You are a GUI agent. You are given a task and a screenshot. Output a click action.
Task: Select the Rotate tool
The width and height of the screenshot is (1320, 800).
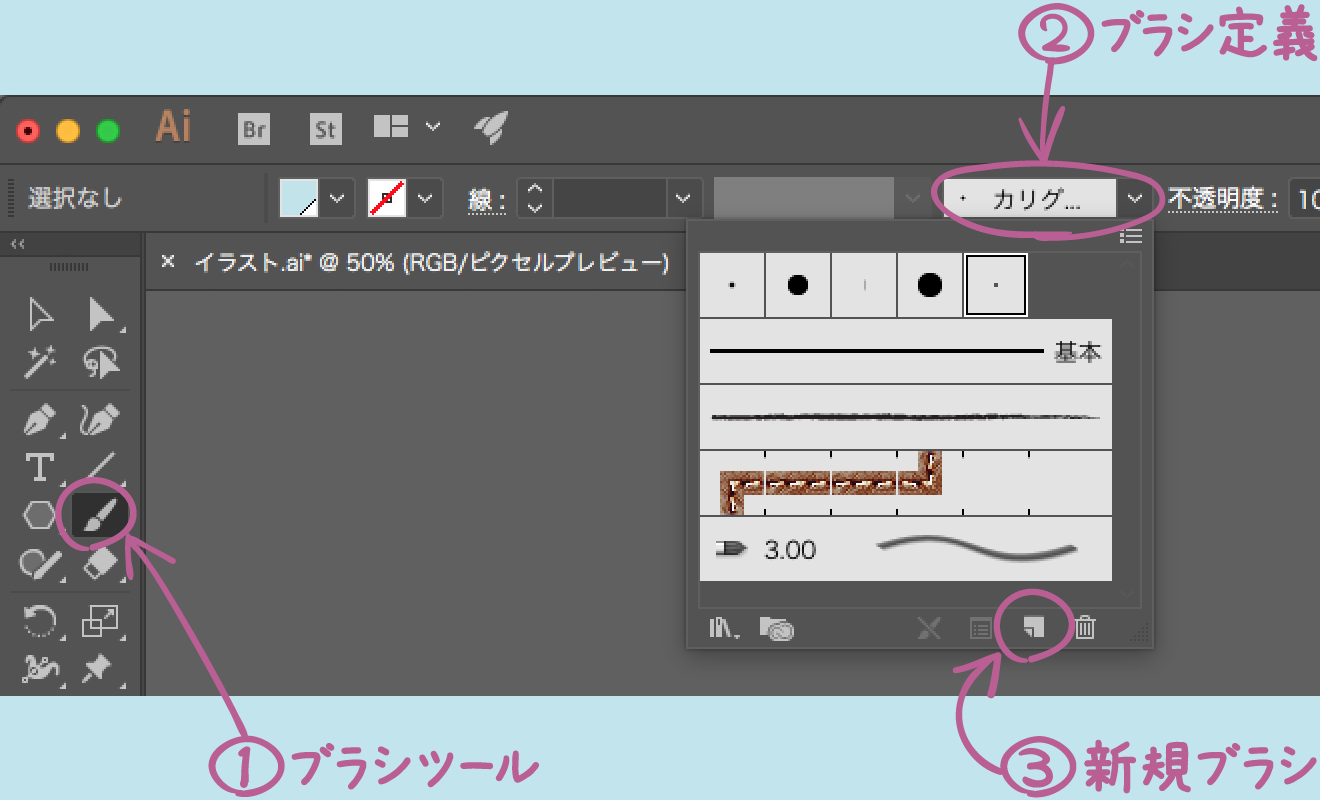point(40,622)
